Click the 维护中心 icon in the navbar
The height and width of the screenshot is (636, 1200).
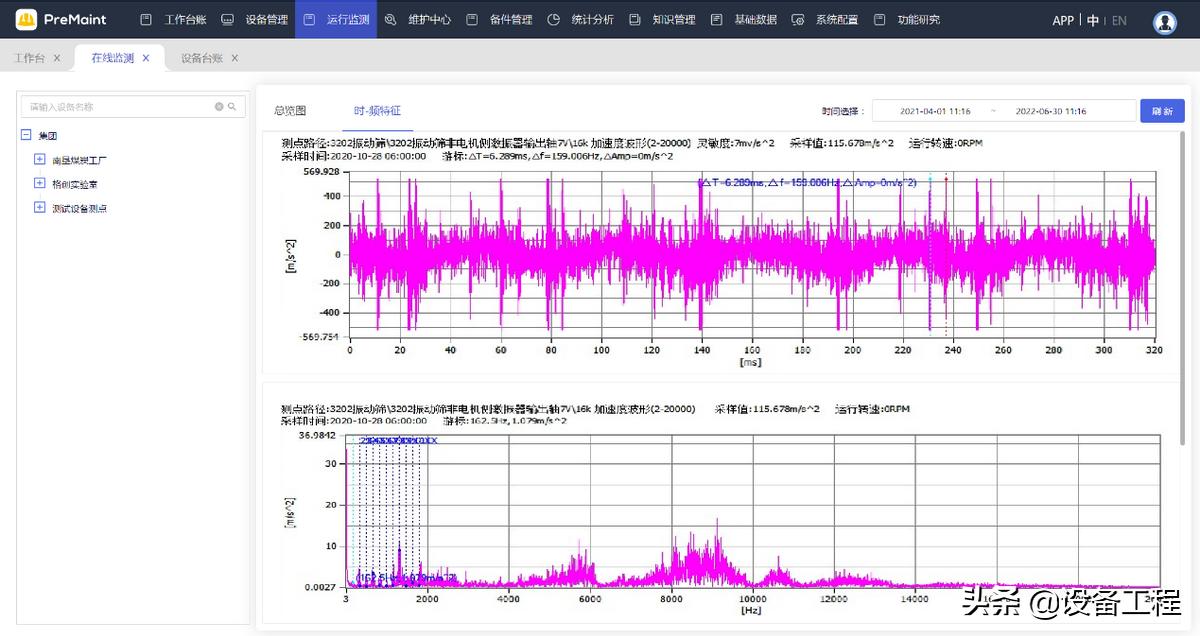[390, 20]
